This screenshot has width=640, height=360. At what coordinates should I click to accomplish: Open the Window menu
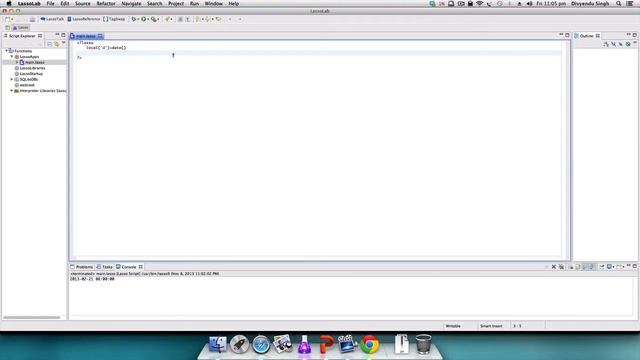(x=213, y=4)
